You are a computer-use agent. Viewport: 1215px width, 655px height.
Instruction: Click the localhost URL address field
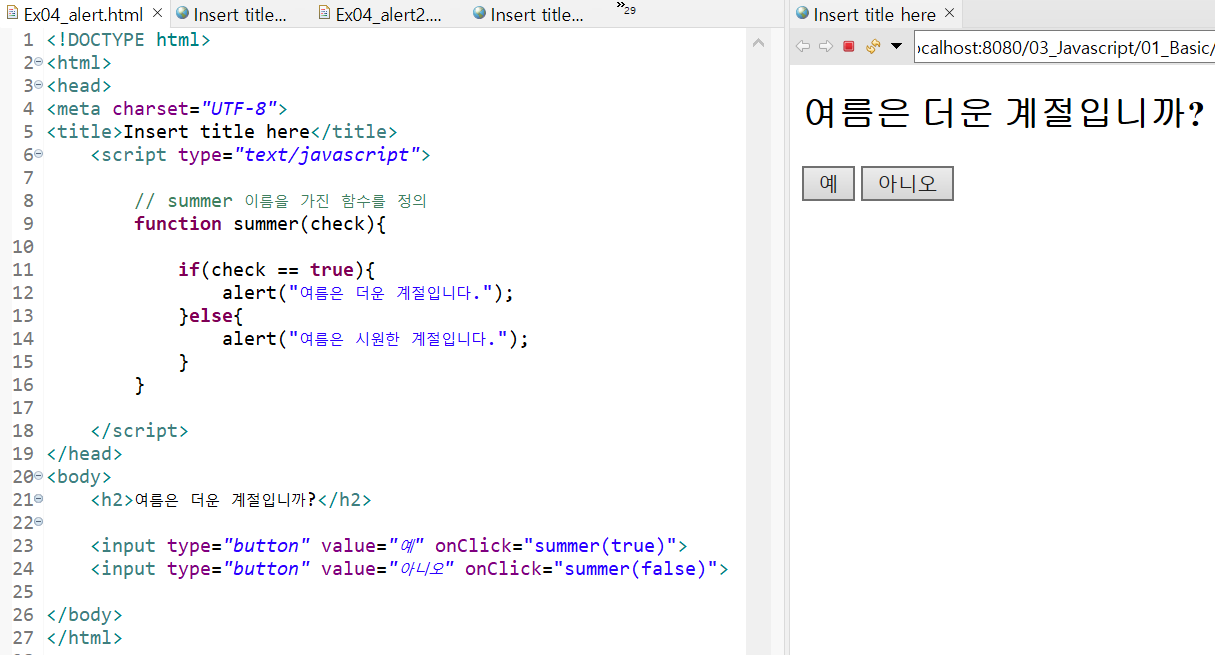point(1064,49)
